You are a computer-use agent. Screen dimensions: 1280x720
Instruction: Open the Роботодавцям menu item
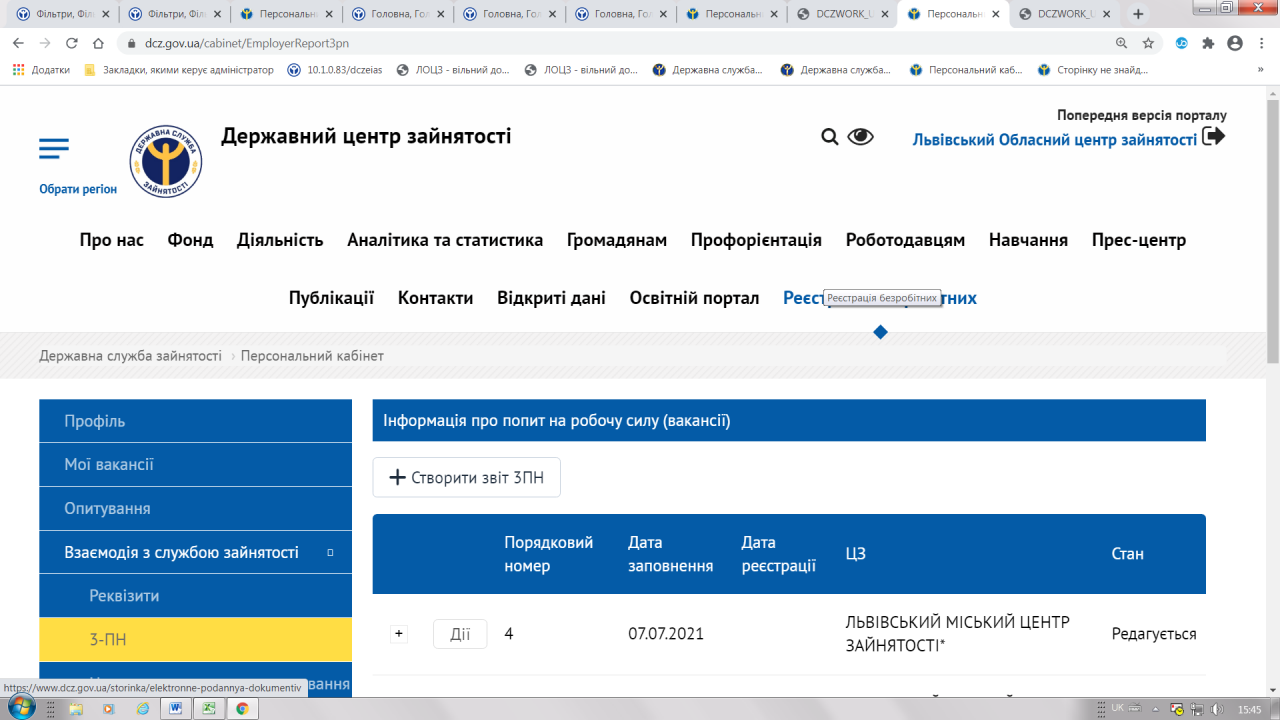(905, 240)
